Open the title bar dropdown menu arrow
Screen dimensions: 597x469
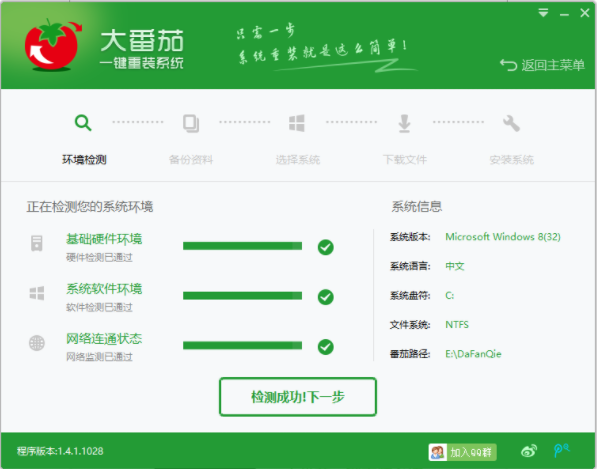coord(543,13)
